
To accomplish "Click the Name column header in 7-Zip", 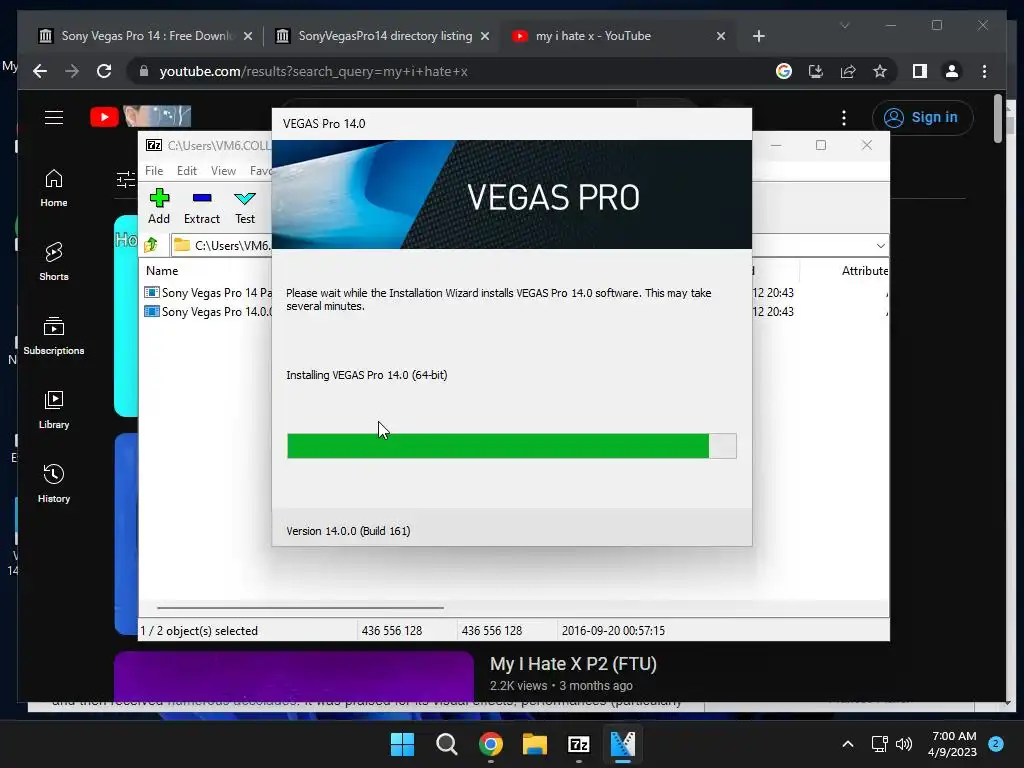I will pyautogui.click(x=162, y=270).
